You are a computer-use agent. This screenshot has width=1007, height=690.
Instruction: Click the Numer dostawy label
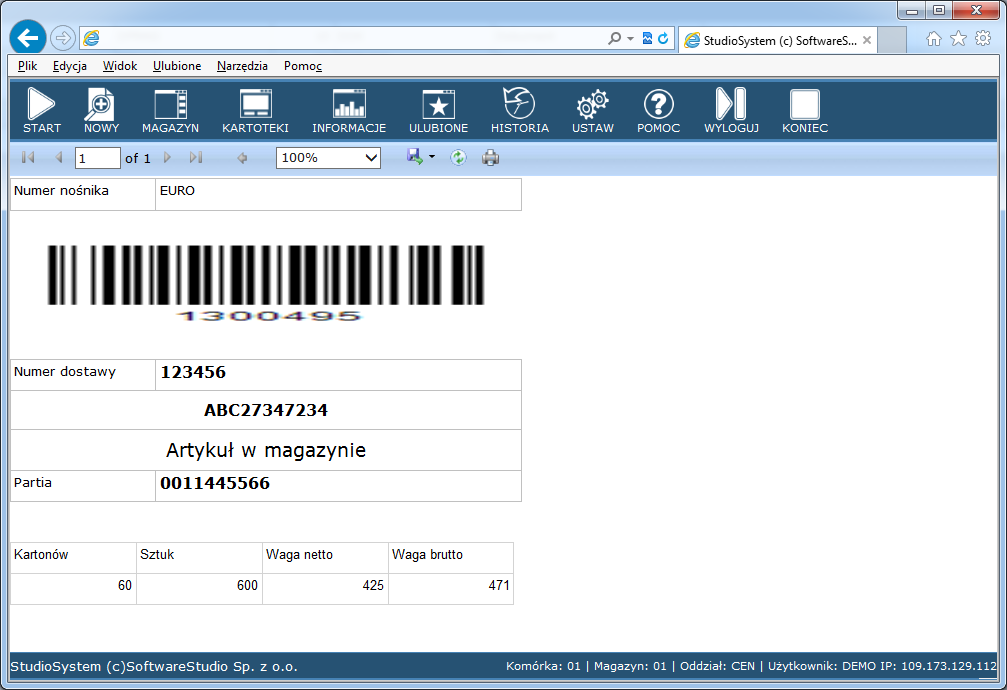tap(65, 372)
